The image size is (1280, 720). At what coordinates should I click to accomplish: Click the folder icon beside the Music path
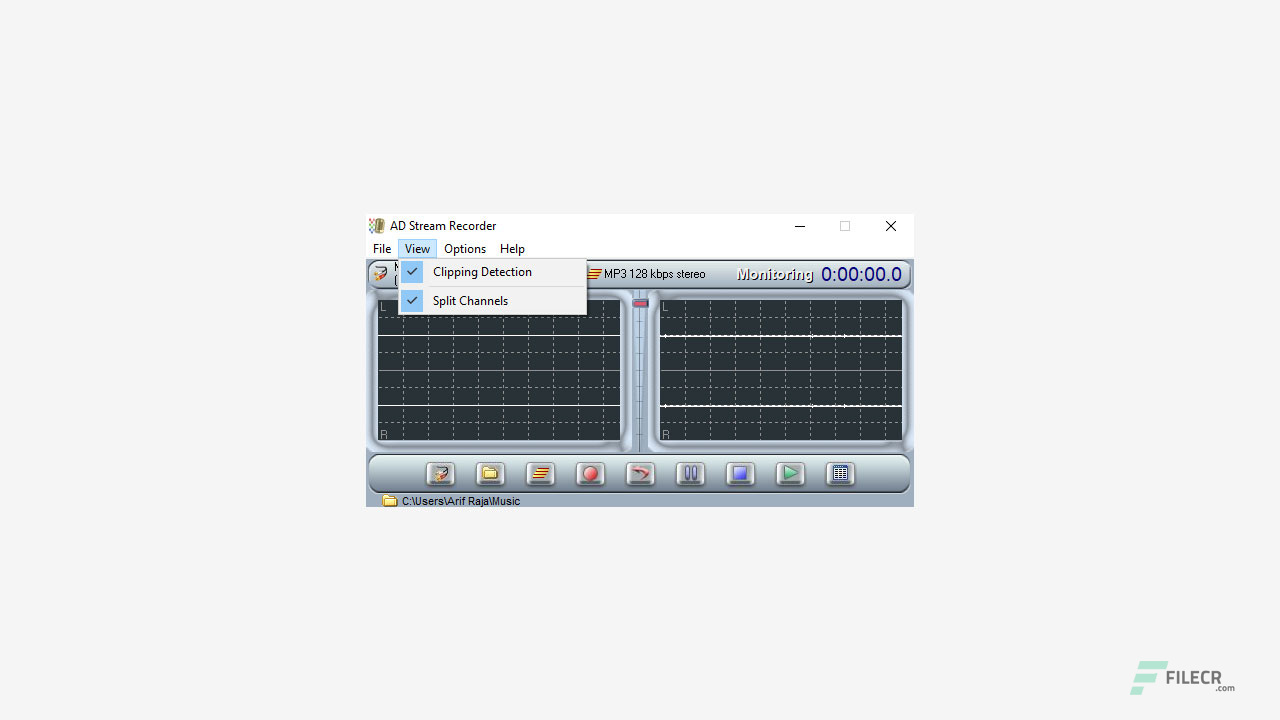(390, 501)
